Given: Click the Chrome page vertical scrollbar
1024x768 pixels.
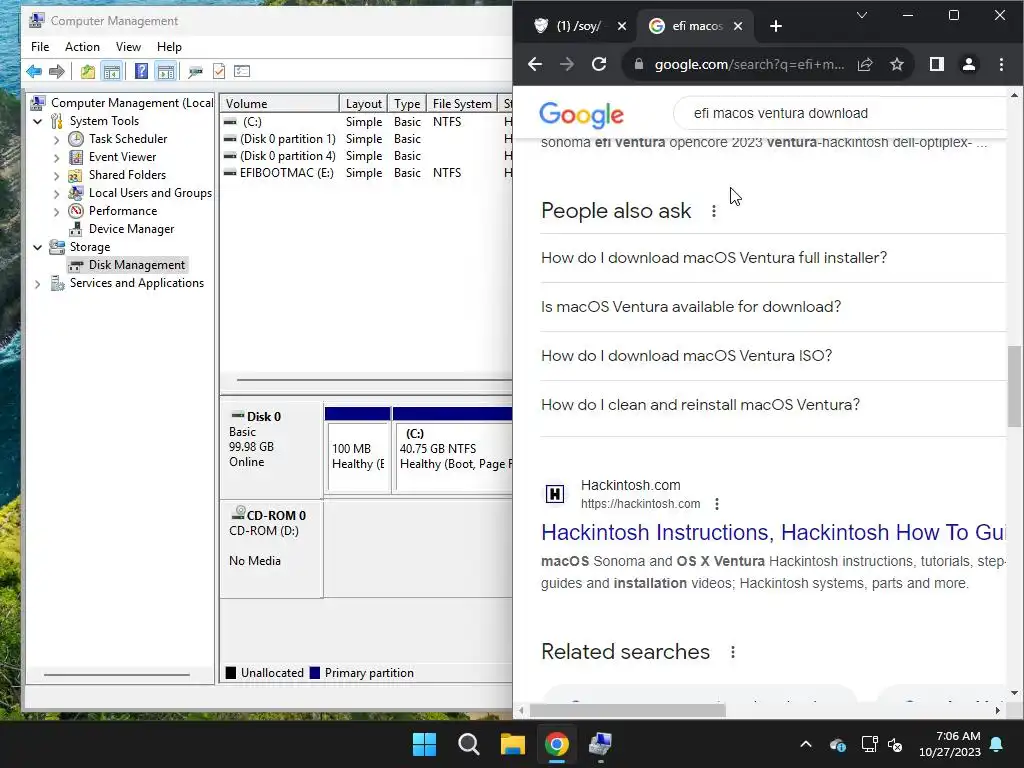Looking at the screenshot, I should click(1014, 385).
